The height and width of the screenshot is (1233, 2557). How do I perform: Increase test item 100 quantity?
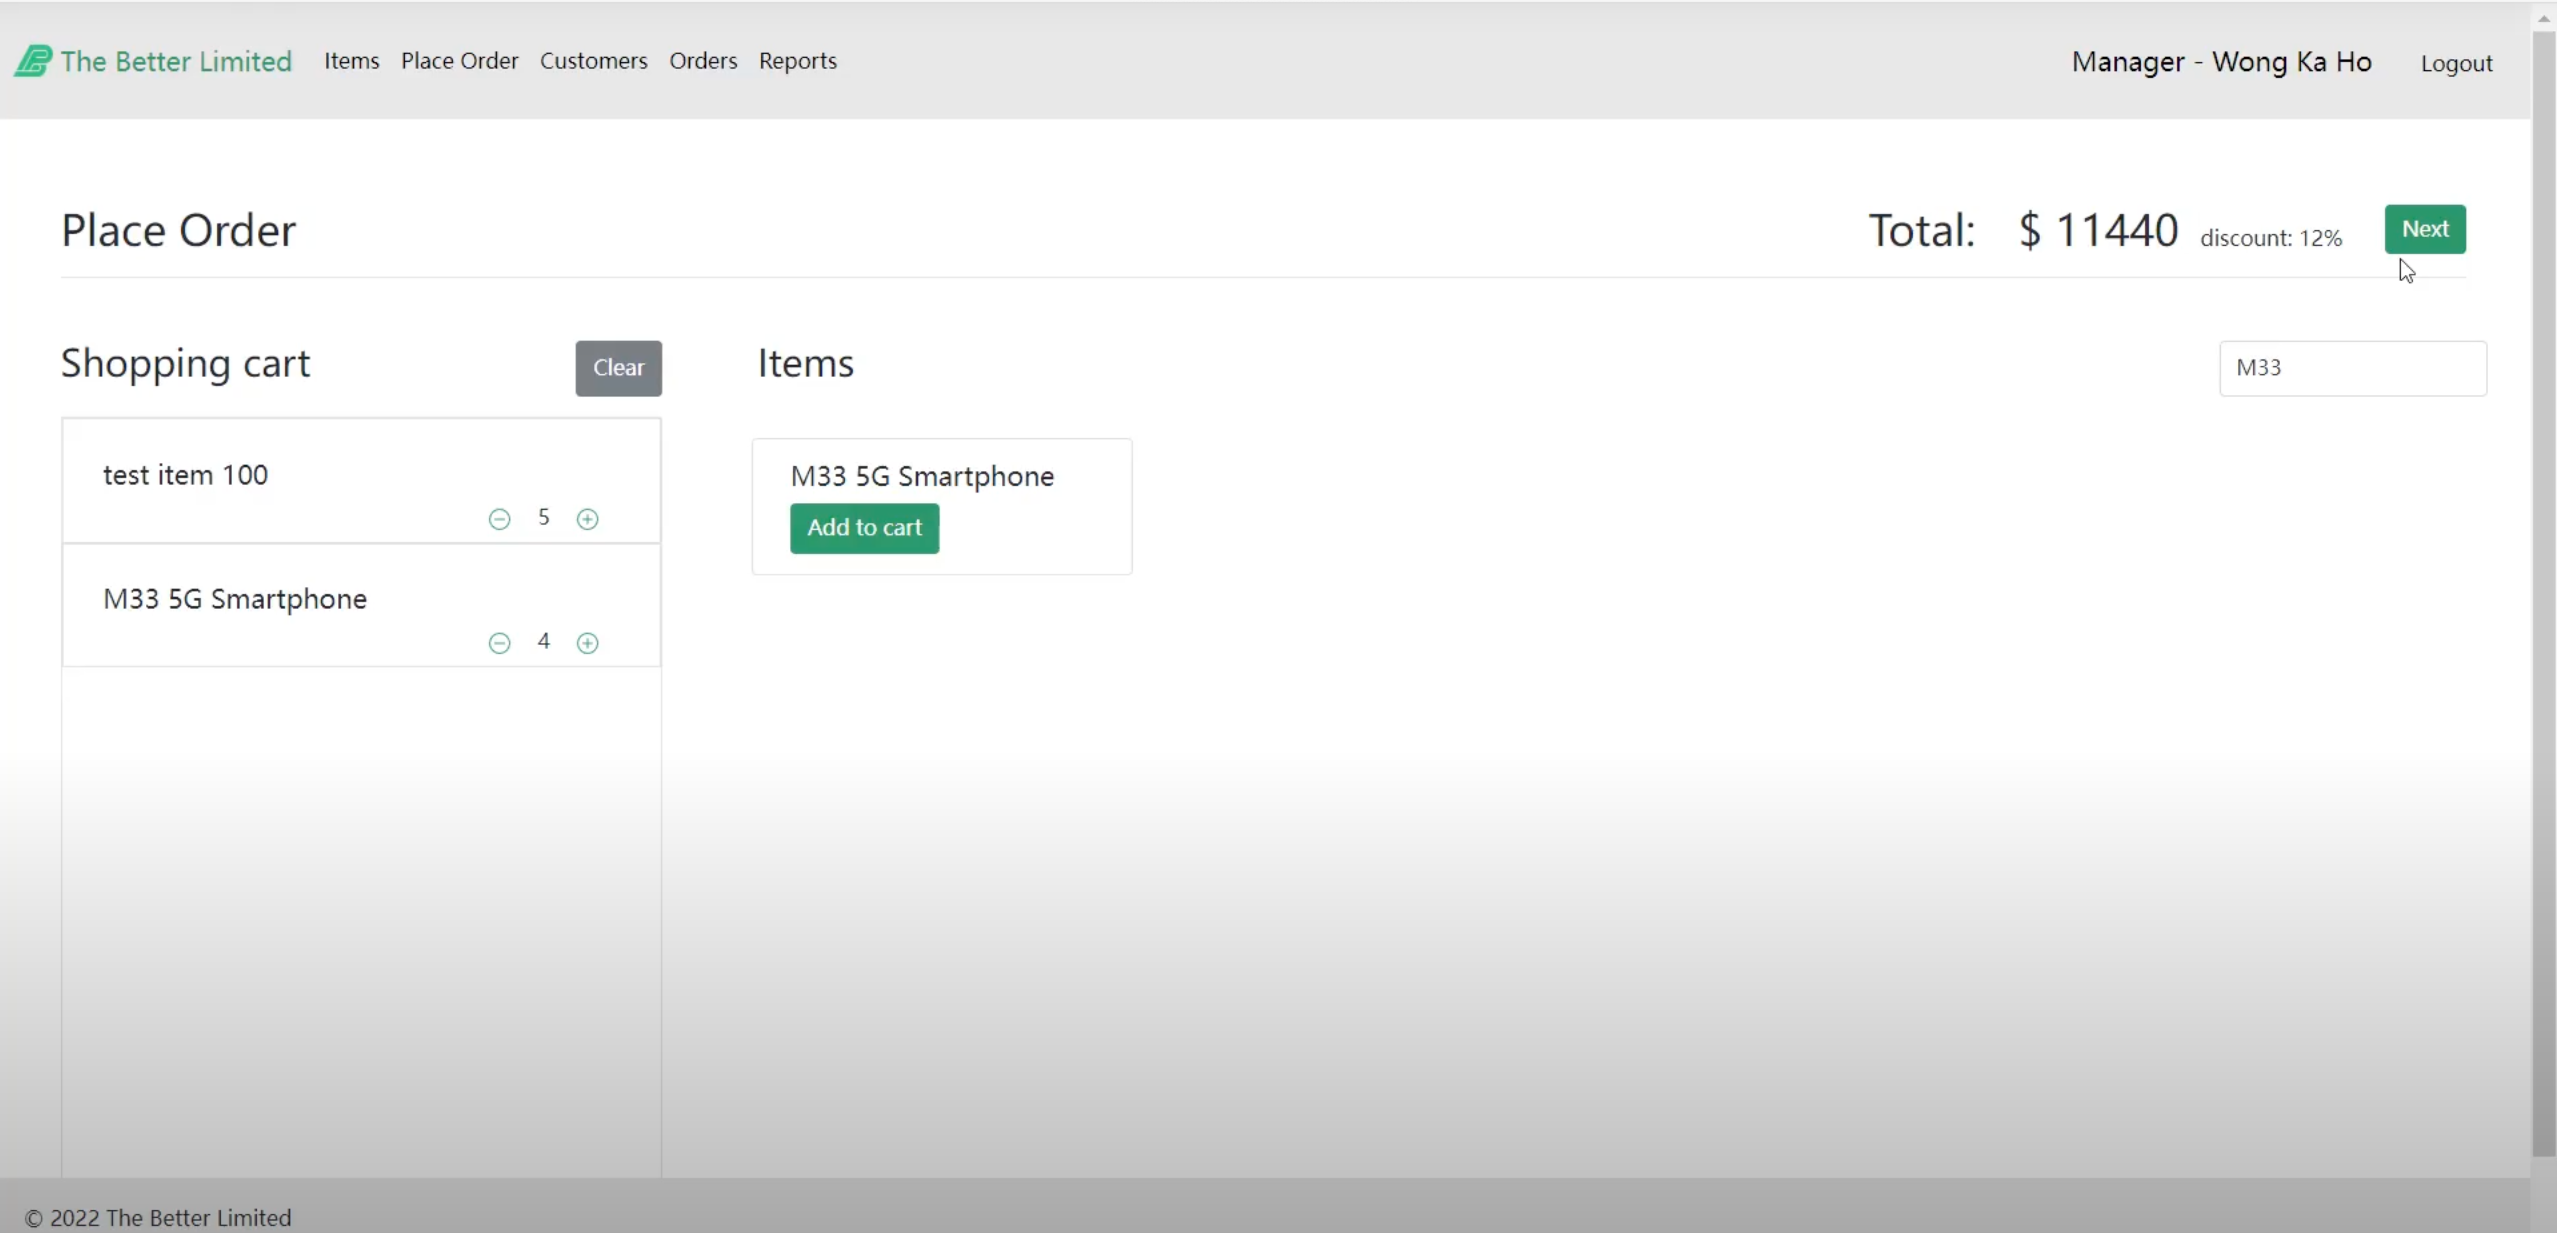[x=588, y=519]
